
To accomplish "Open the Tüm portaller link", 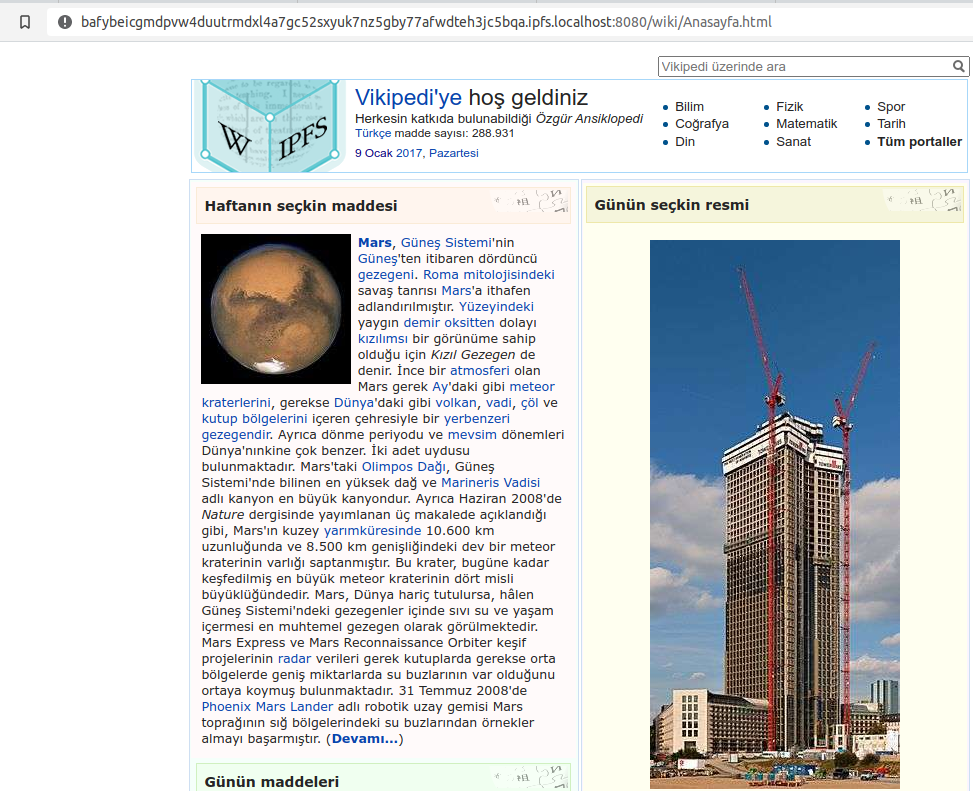I will point(919,141).
